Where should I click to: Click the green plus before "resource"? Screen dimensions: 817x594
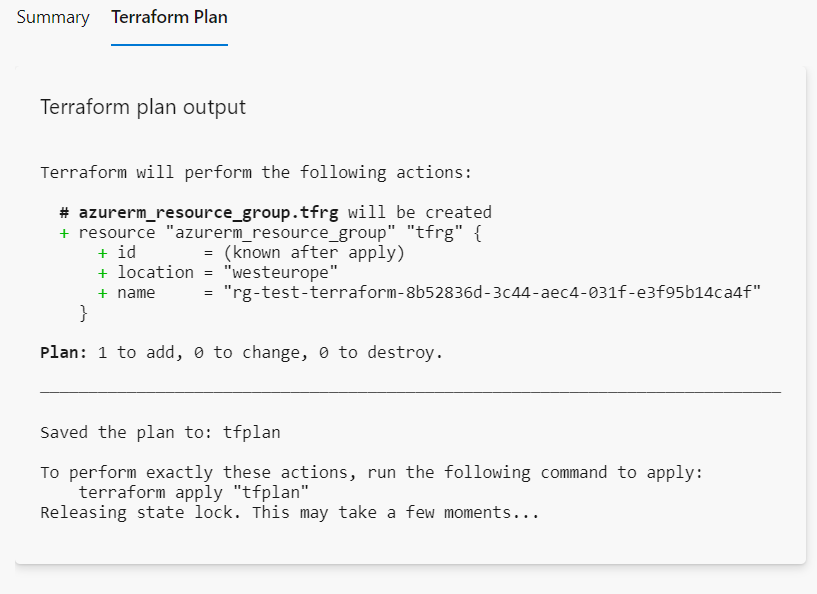pyautogui.click(x=64, y=232)
